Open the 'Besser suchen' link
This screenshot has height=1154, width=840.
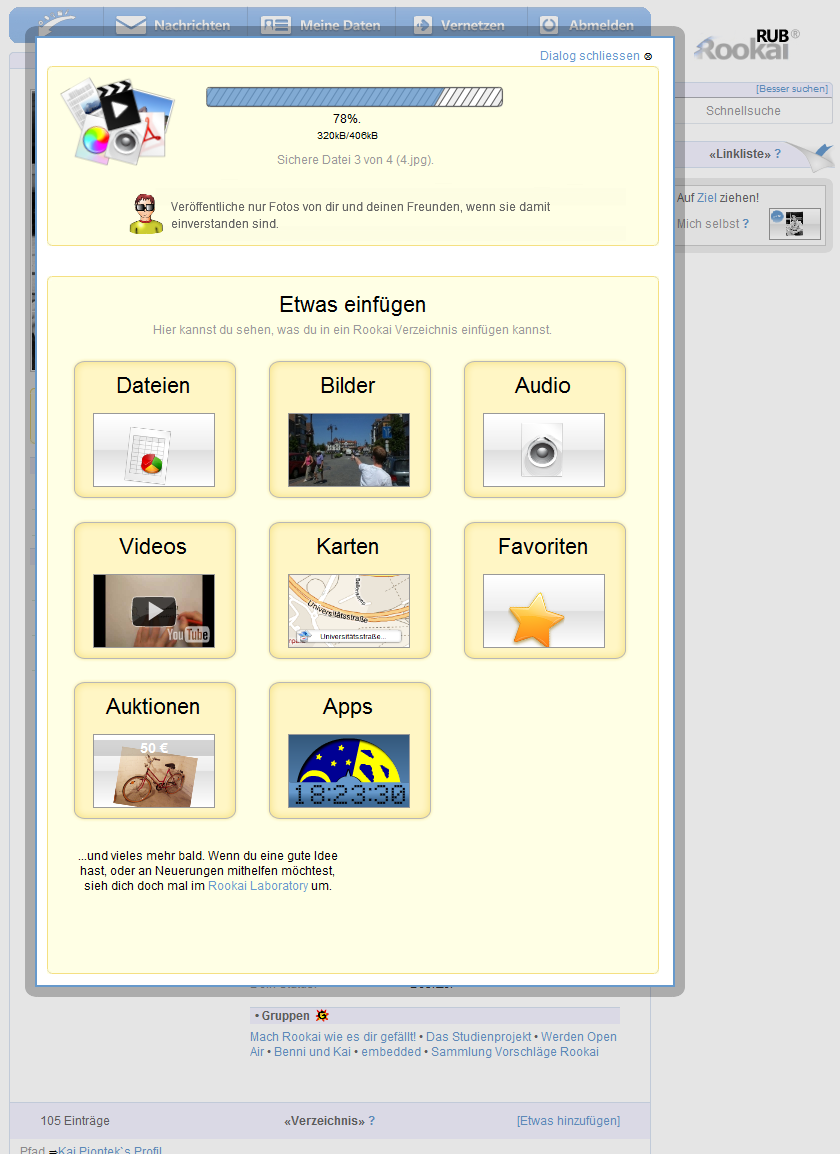(x=792, y=89)
